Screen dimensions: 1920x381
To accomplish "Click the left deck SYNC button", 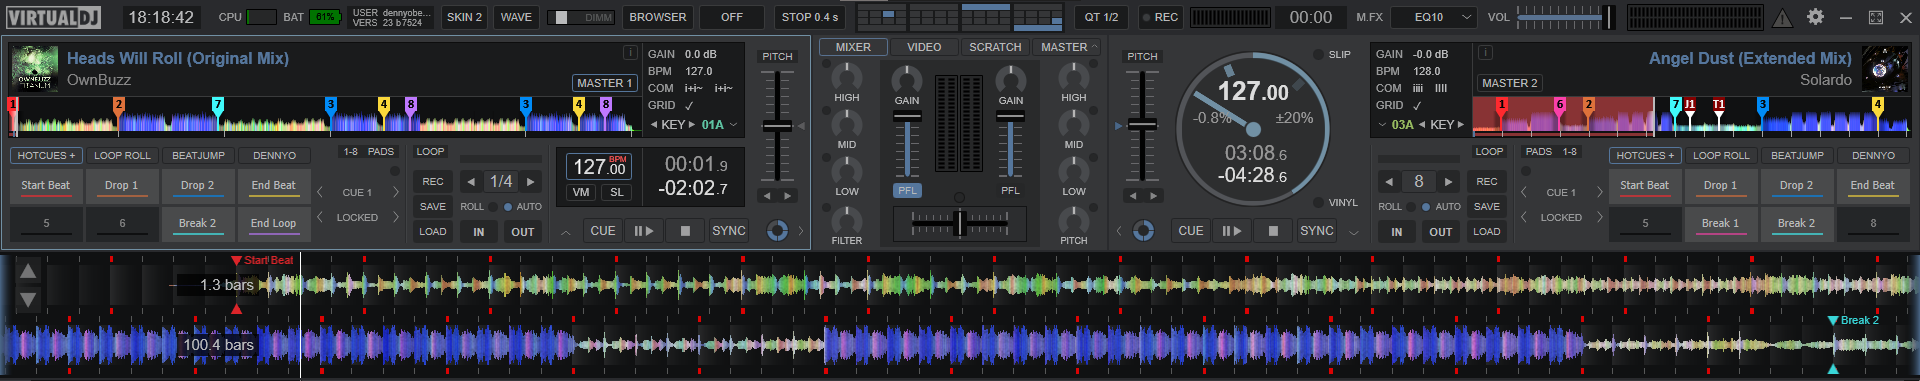I will (x=728, y=231).
